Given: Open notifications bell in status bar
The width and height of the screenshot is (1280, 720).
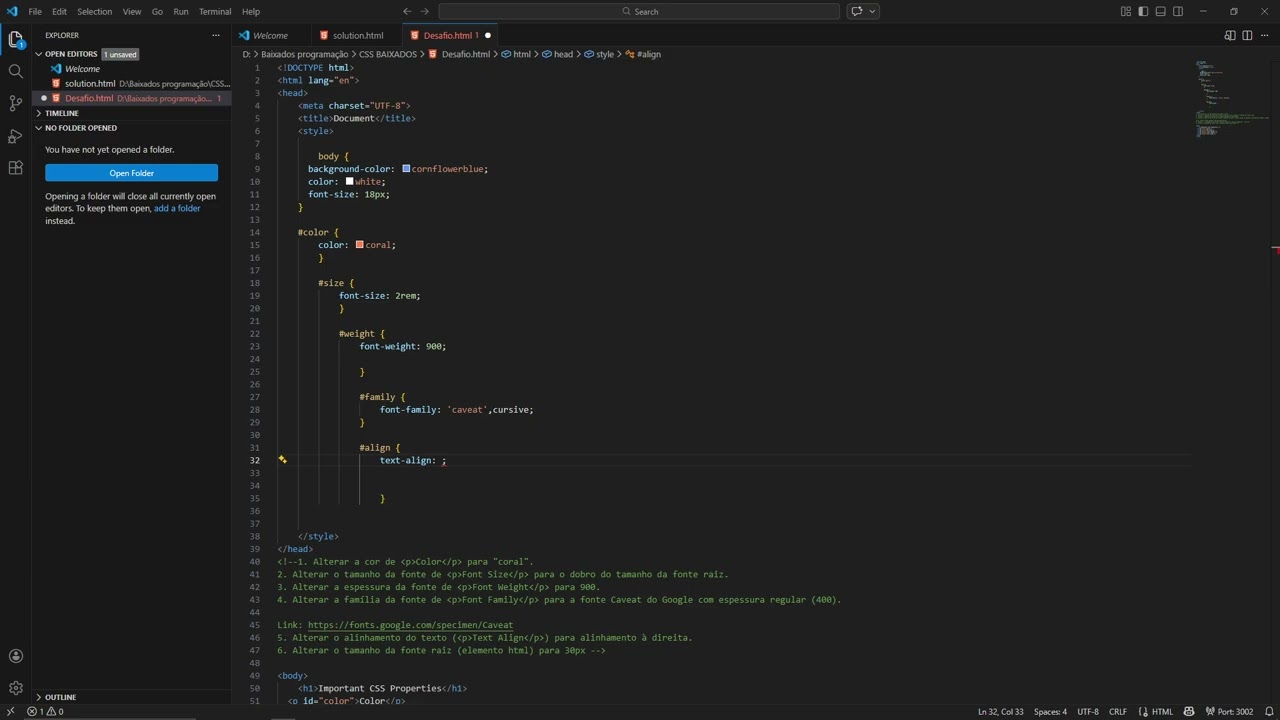Looking at the screenshot, I should click(x=1268, y=712).
